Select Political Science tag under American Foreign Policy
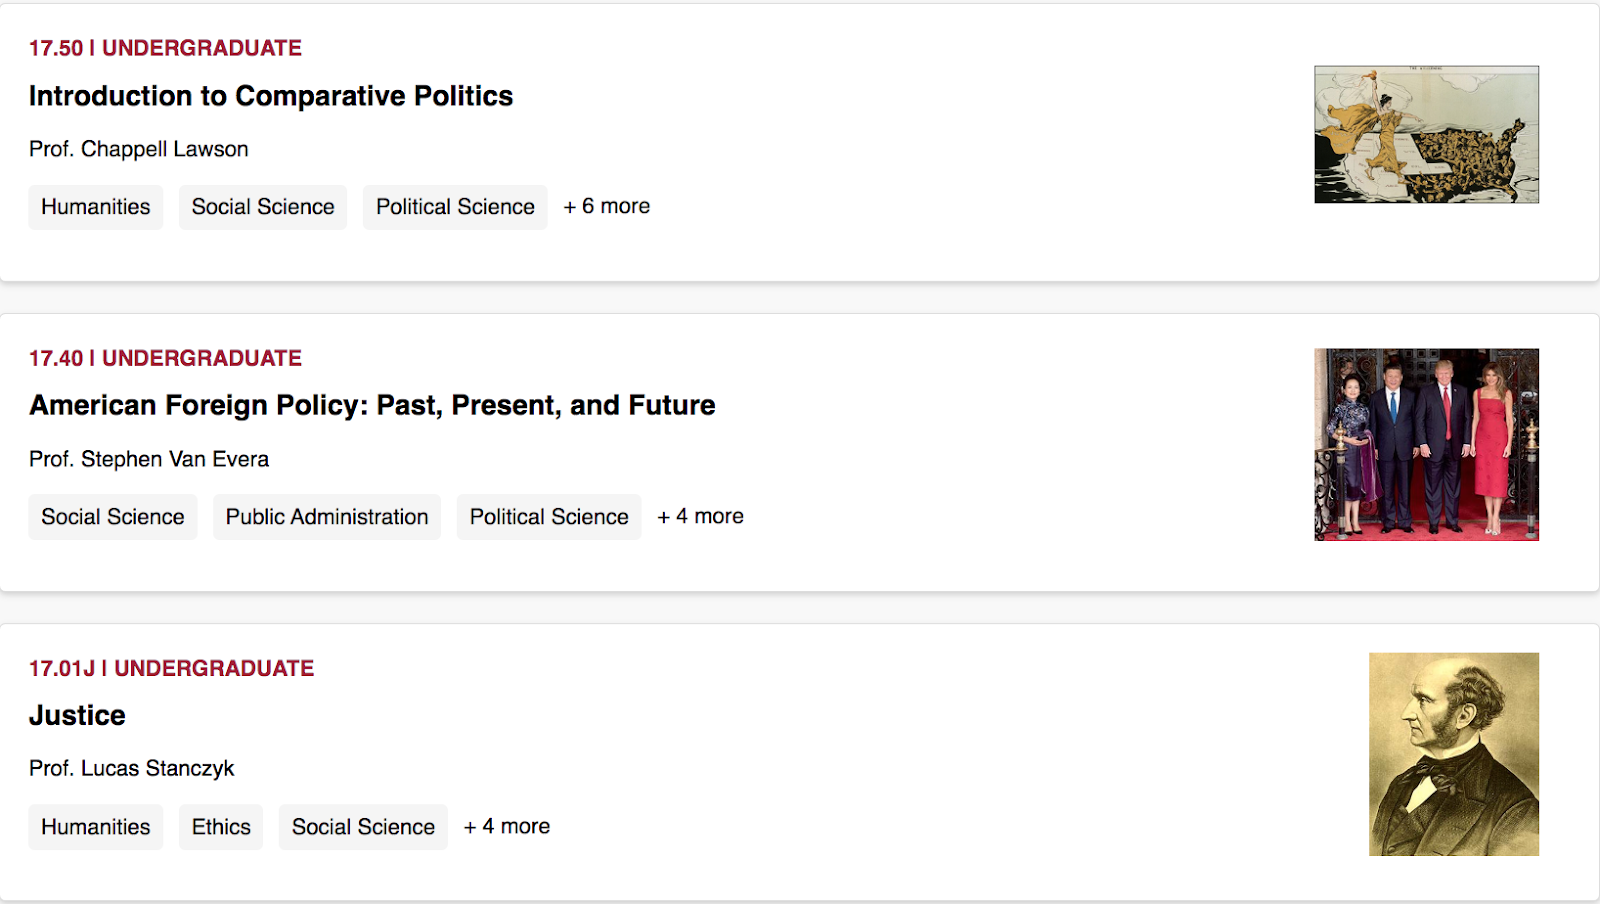This screenshot has width=1600, height=904. click(x=549, y=517)
